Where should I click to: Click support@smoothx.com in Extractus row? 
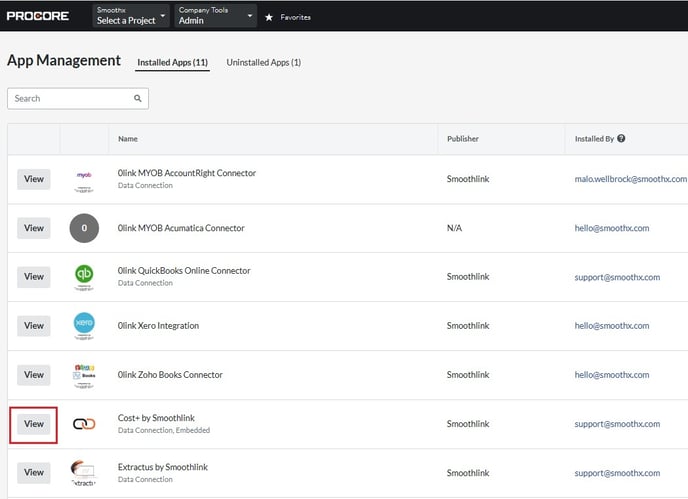tap(617, 473)
